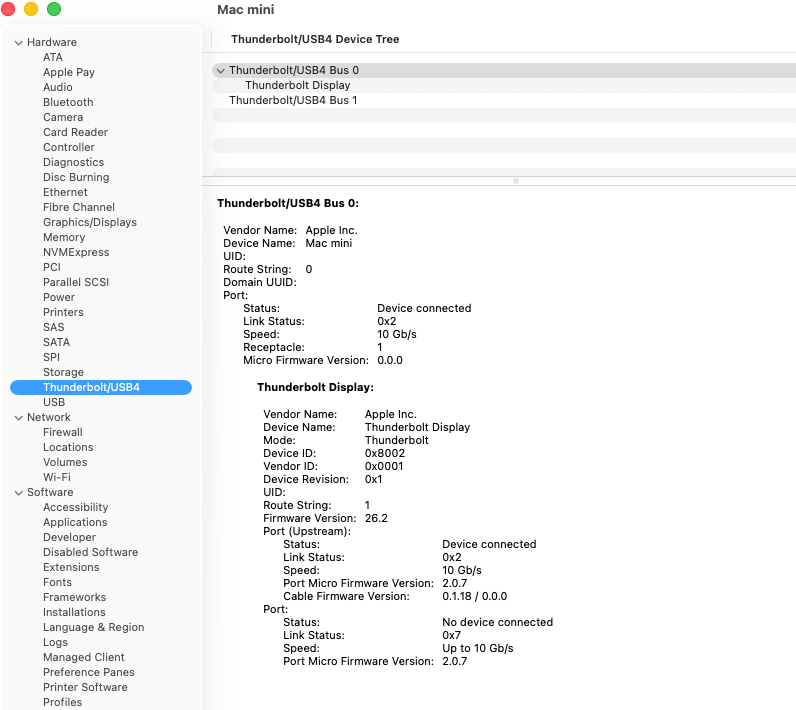Select the Thunderbolt/USB4 Bus 0 row
The width and height of the screenshot is (796, 710).
point(504,70)
